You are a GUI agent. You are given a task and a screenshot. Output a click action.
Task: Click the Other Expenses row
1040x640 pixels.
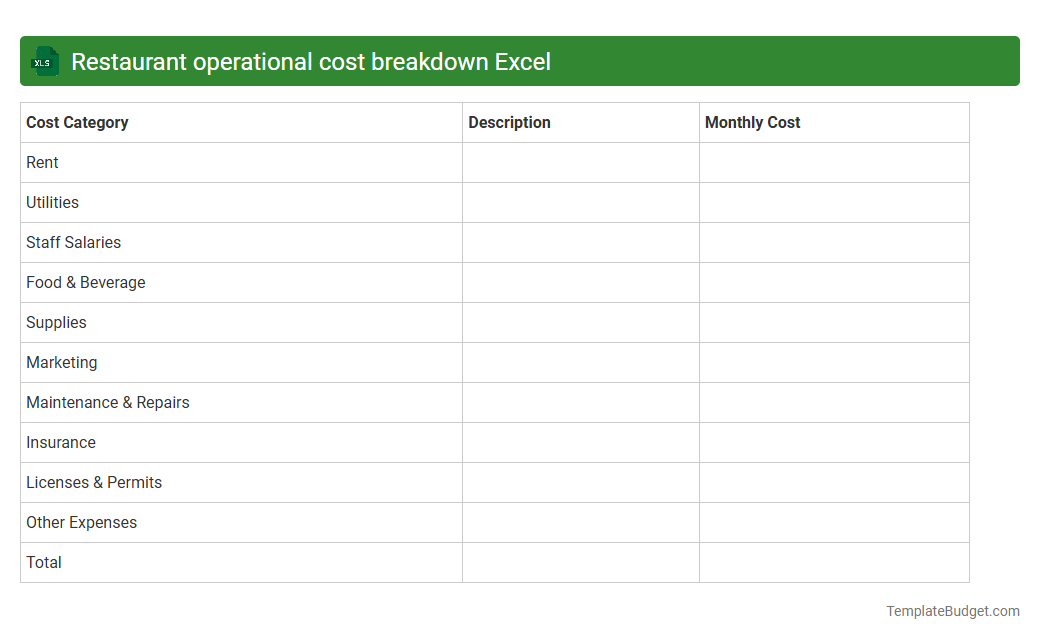81,522
